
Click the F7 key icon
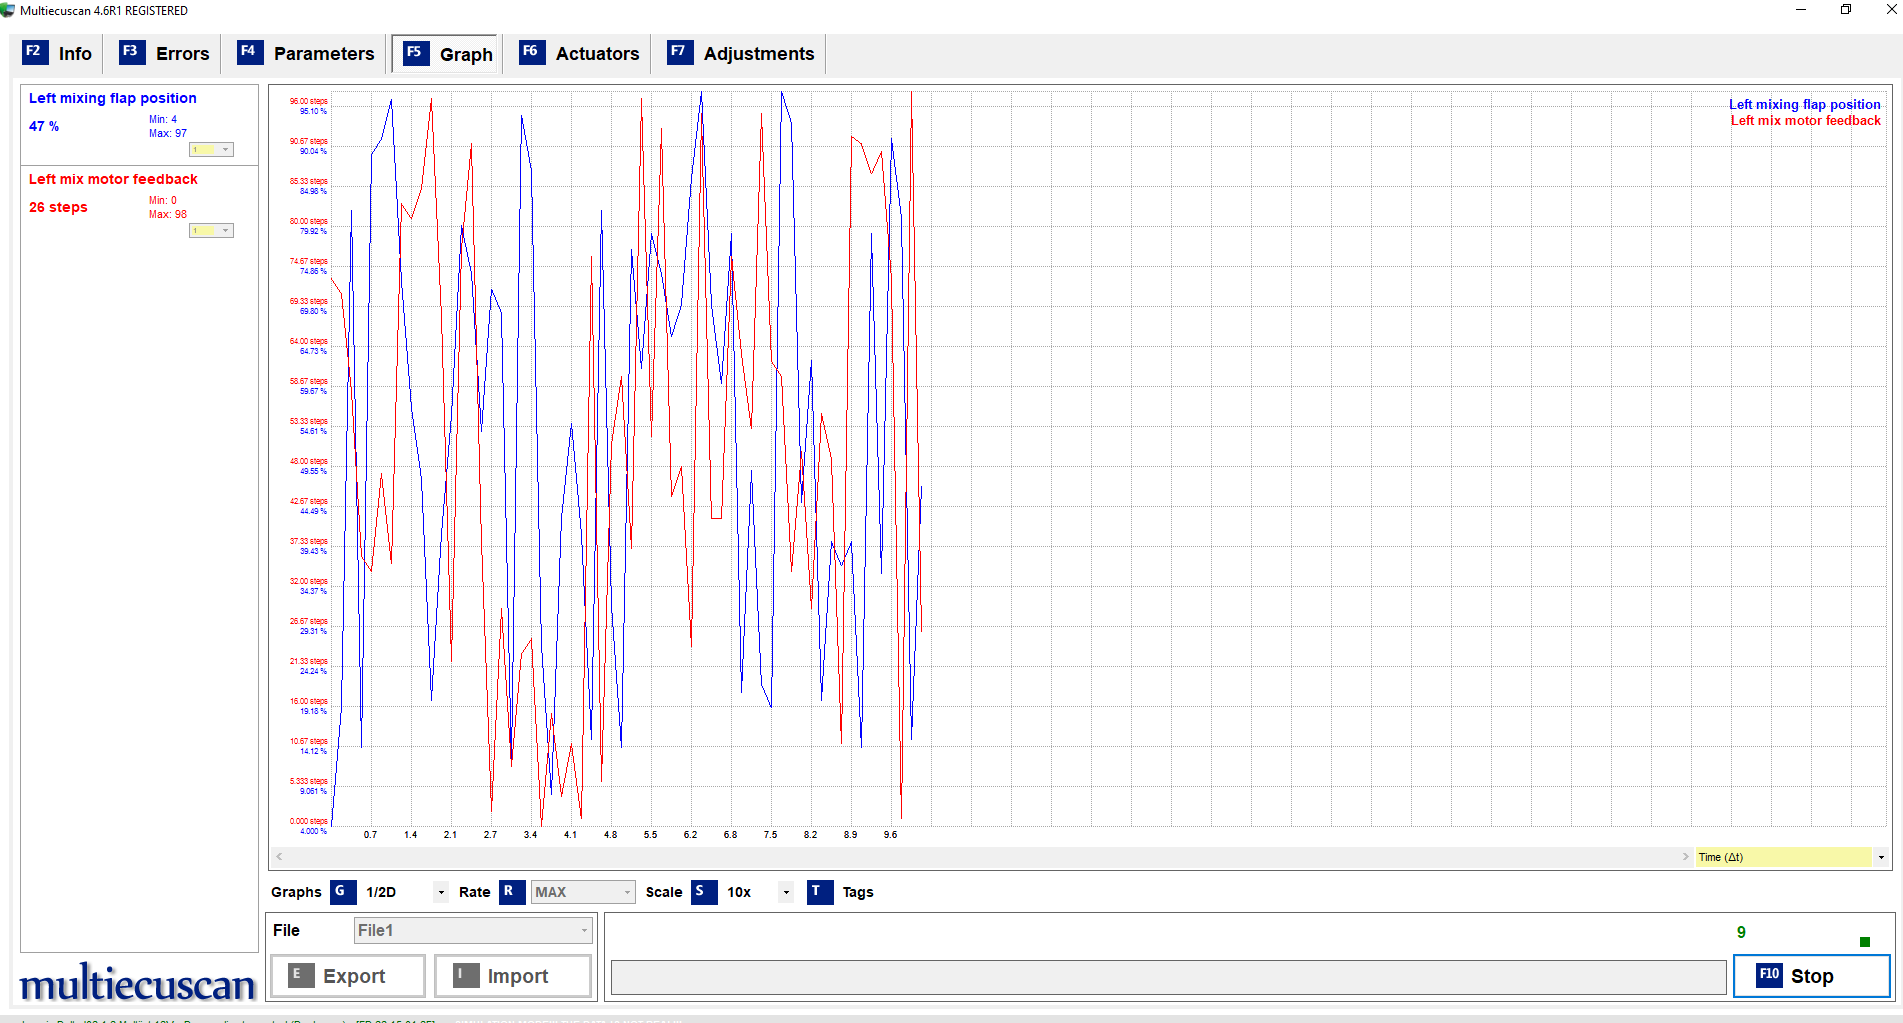tap(679, 52)
